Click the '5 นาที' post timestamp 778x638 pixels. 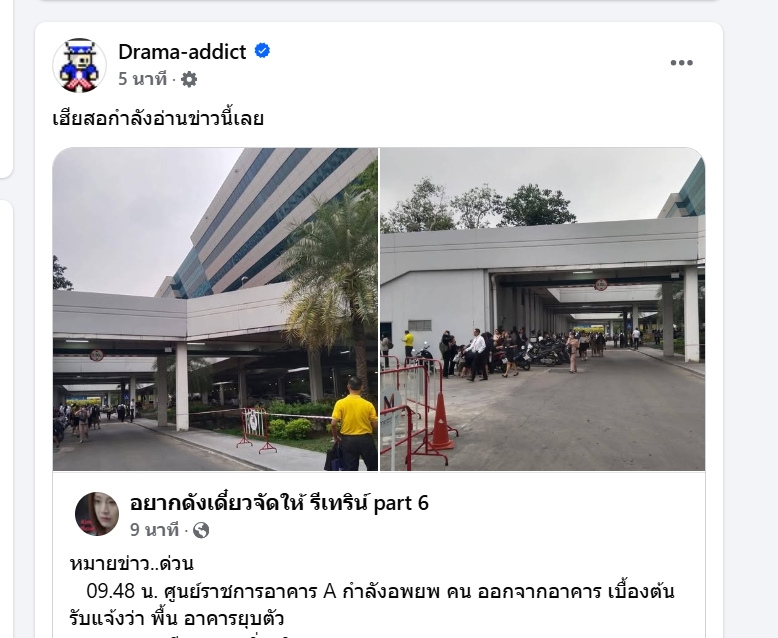pyautogui.click(x=142, y=79)
